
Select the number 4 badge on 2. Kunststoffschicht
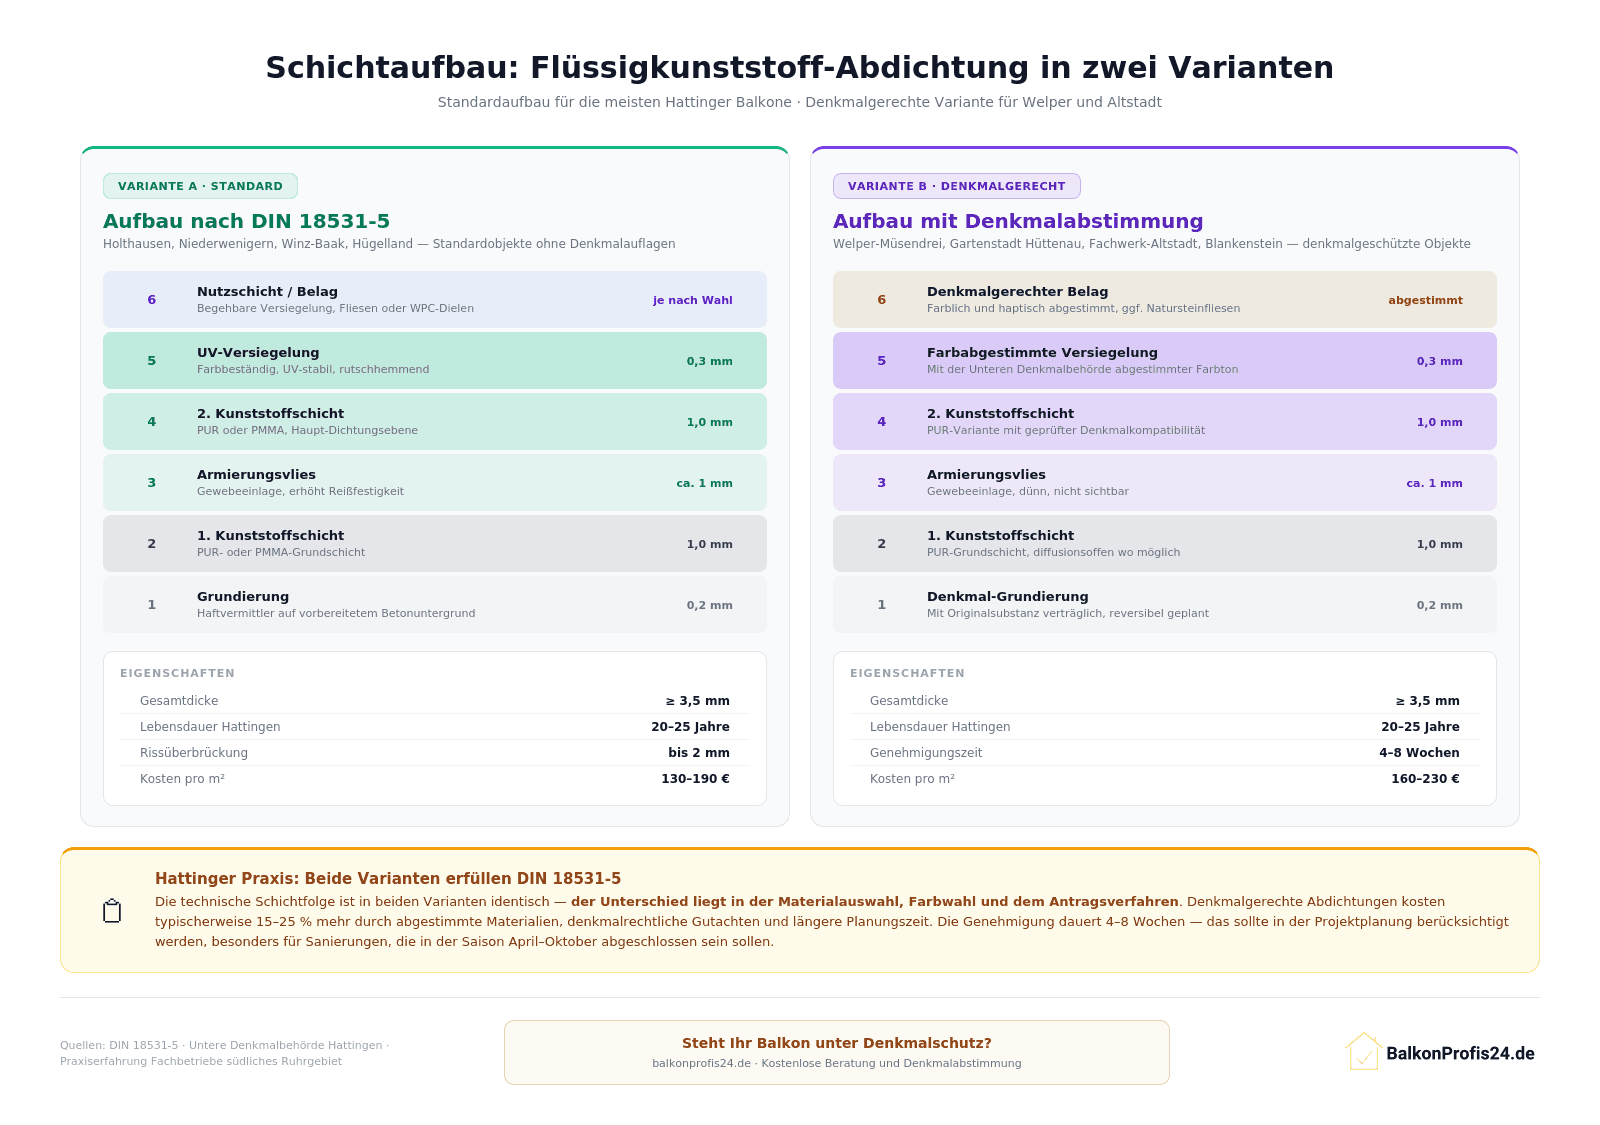tap(152, 421)
